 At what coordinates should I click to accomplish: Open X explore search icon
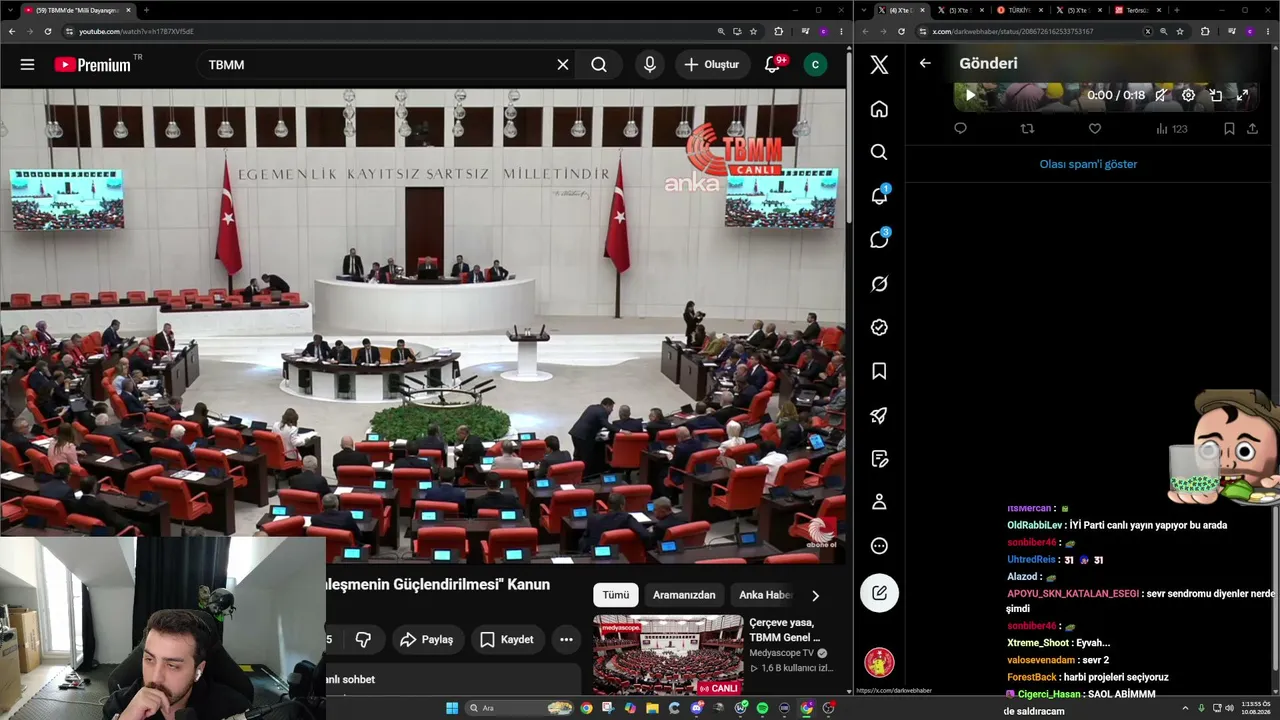click(879, 152)
